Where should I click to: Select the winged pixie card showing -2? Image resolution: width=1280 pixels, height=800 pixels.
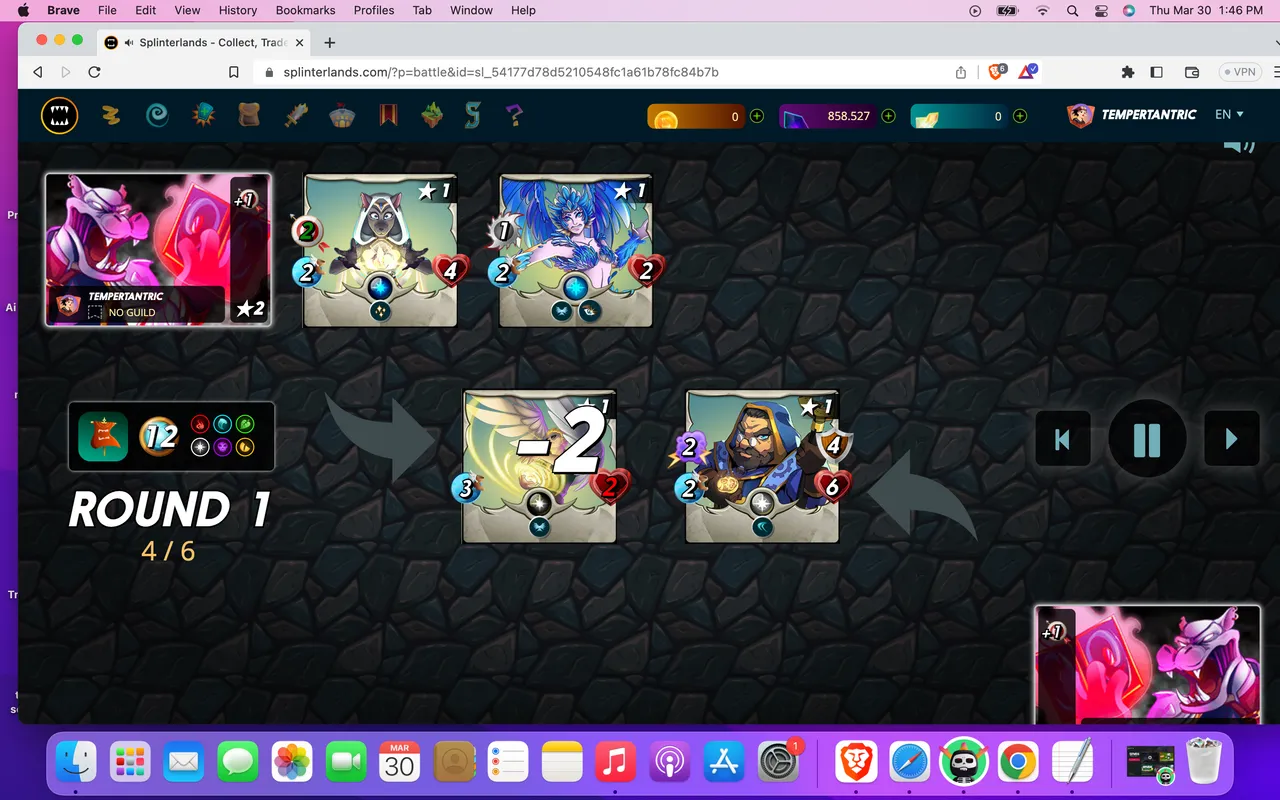click(x=540, y=467)
